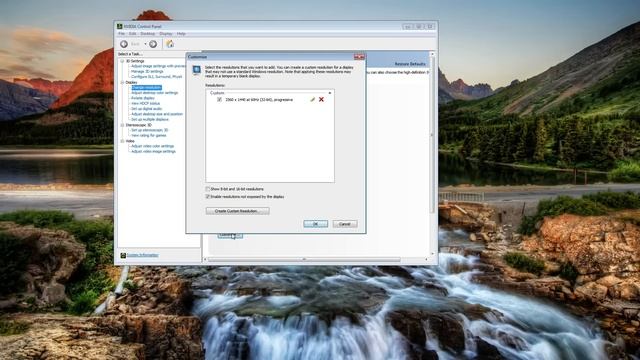Select View HDCP status
The image size is (640, 360).
coord(146,103)
